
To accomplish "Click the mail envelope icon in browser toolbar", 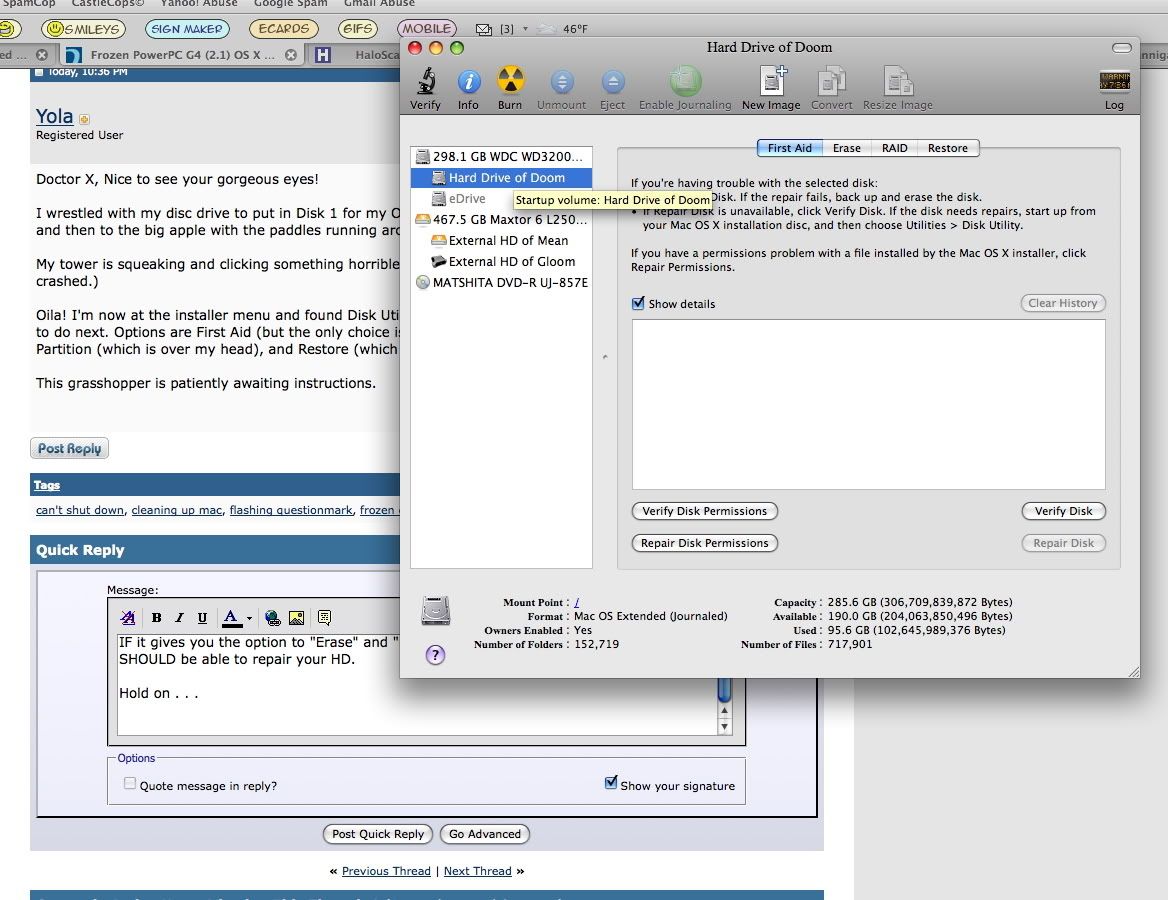I will [x=483, y=29].
